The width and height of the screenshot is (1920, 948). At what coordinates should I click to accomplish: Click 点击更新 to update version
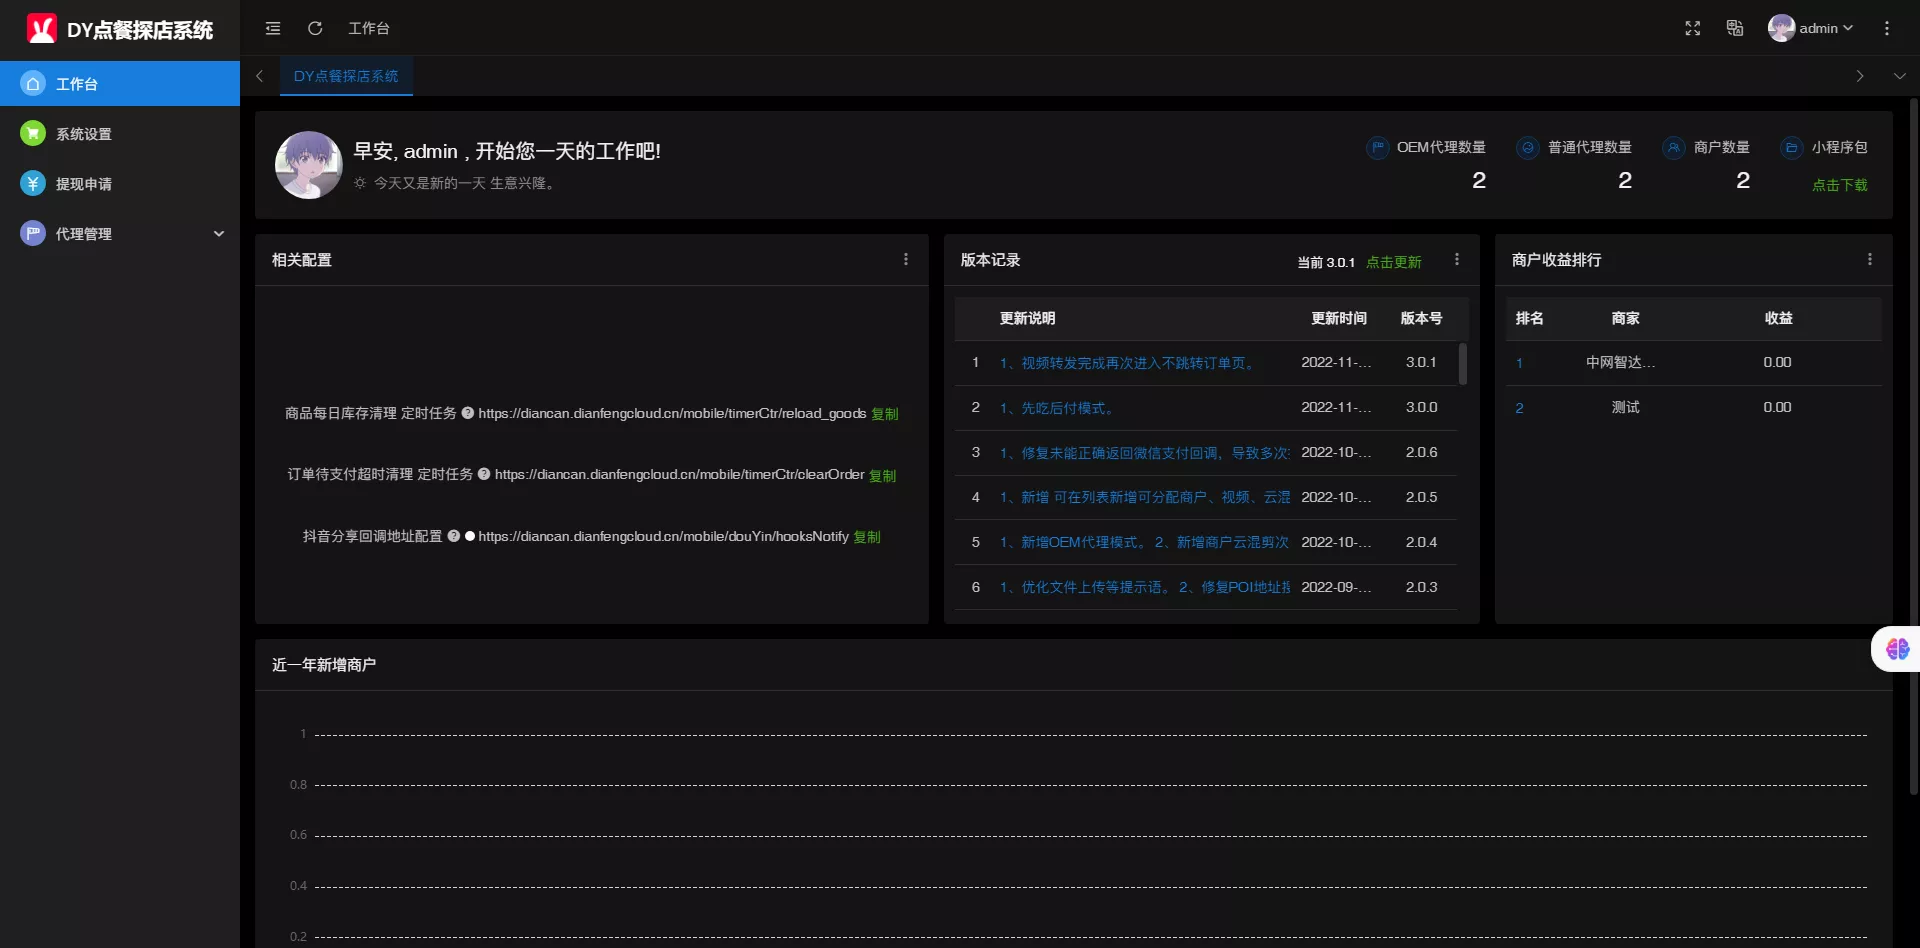(x=1393, y=262)
